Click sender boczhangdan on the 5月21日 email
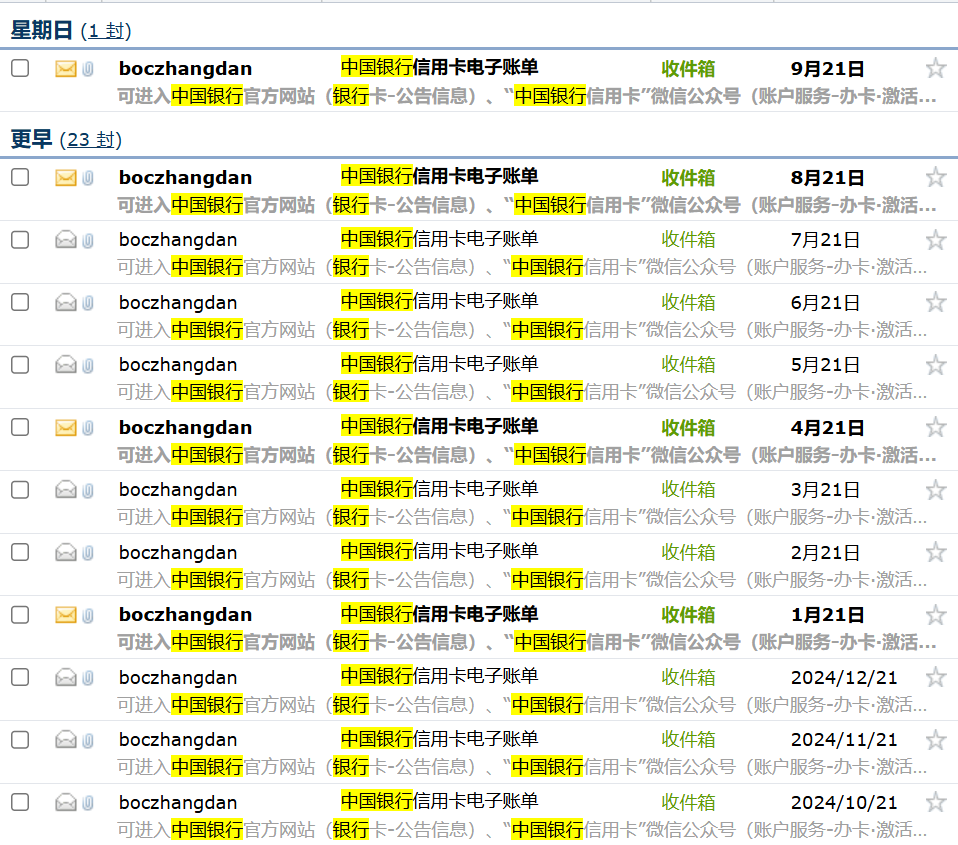This screenshot has height=845, width=958. pyautogui.click(x=178, y=365)
